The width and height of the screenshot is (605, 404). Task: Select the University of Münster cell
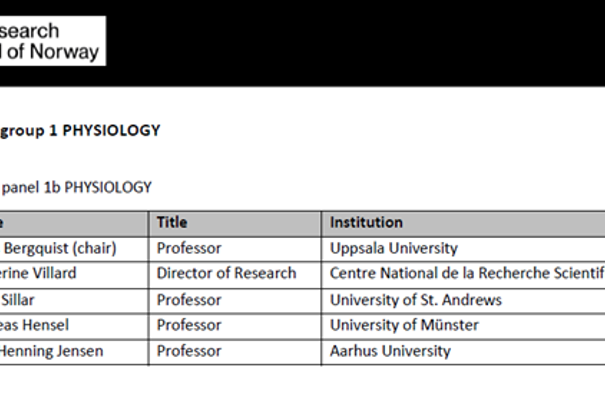pyautogui.click(x=463, y=326)
